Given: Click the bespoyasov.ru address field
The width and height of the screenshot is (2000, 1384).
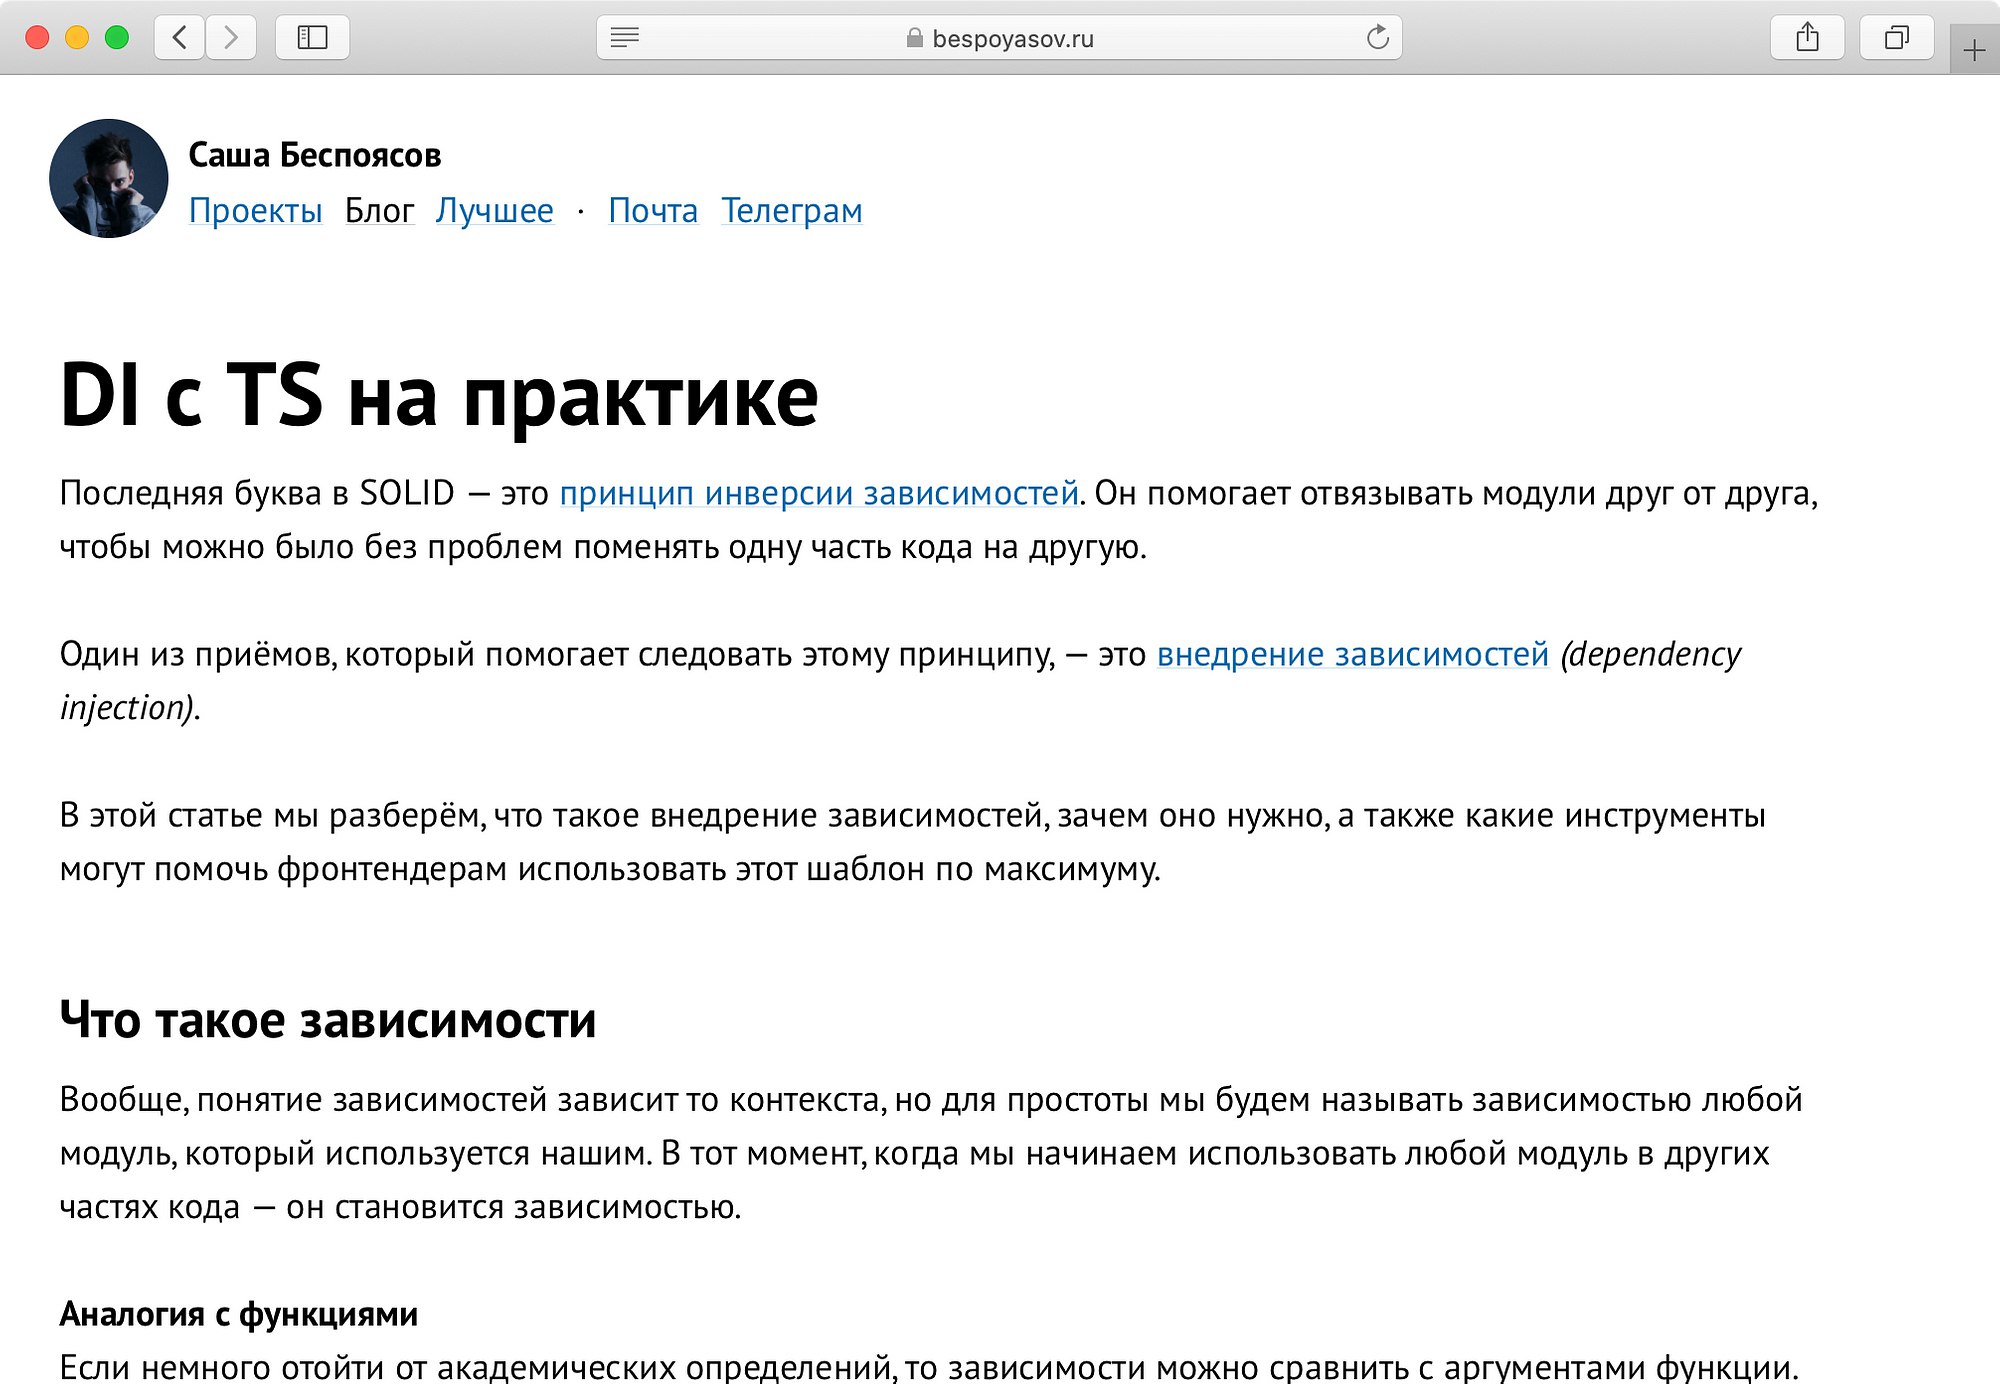Looking at the screenshot, I should point(999,38).
